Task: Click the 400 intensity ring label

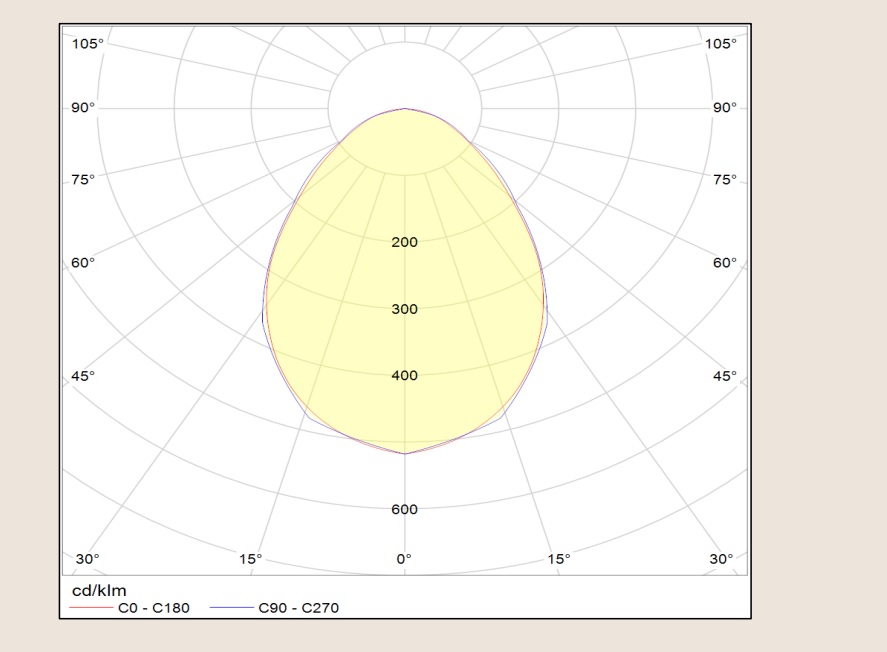Action: tap(404, 376)
